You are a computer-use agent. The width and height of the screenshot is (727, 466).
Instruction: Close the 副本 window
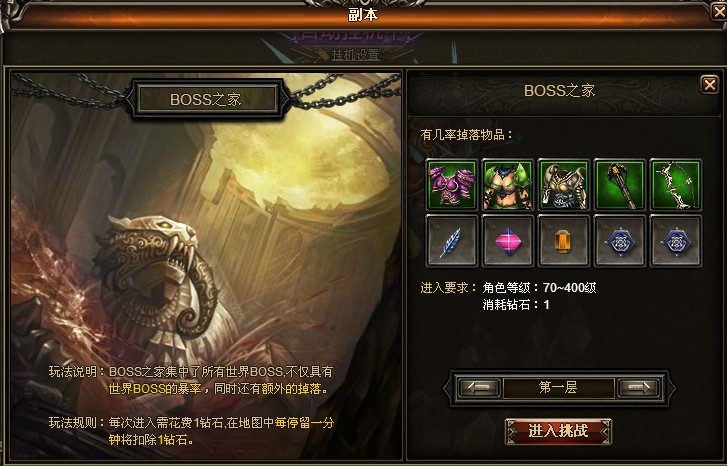[x=719, y=12]
